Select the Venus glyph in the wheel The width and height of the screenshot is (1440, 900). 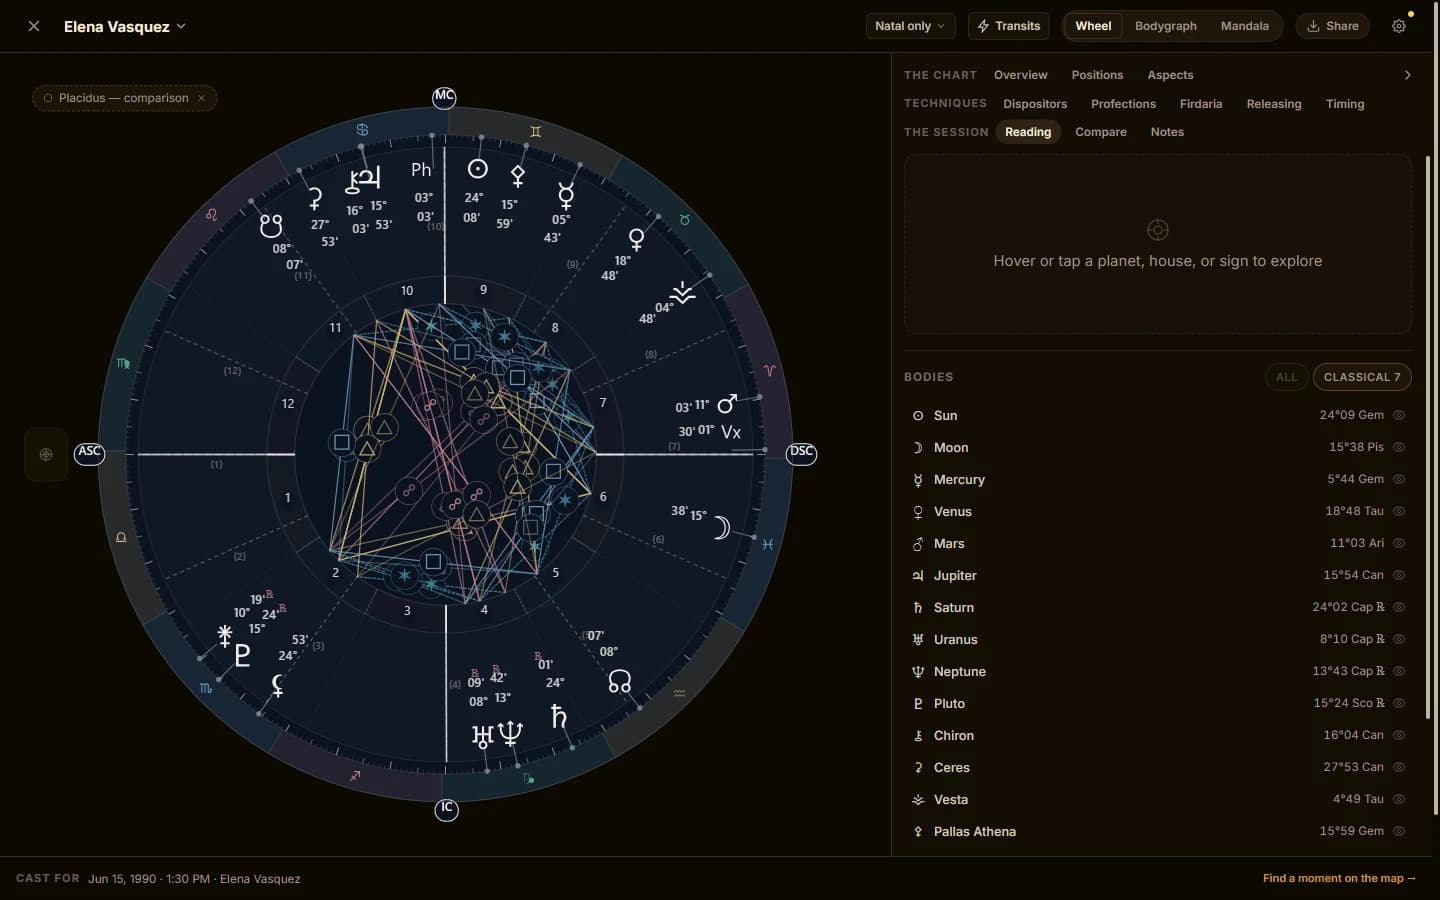[636, 240]
